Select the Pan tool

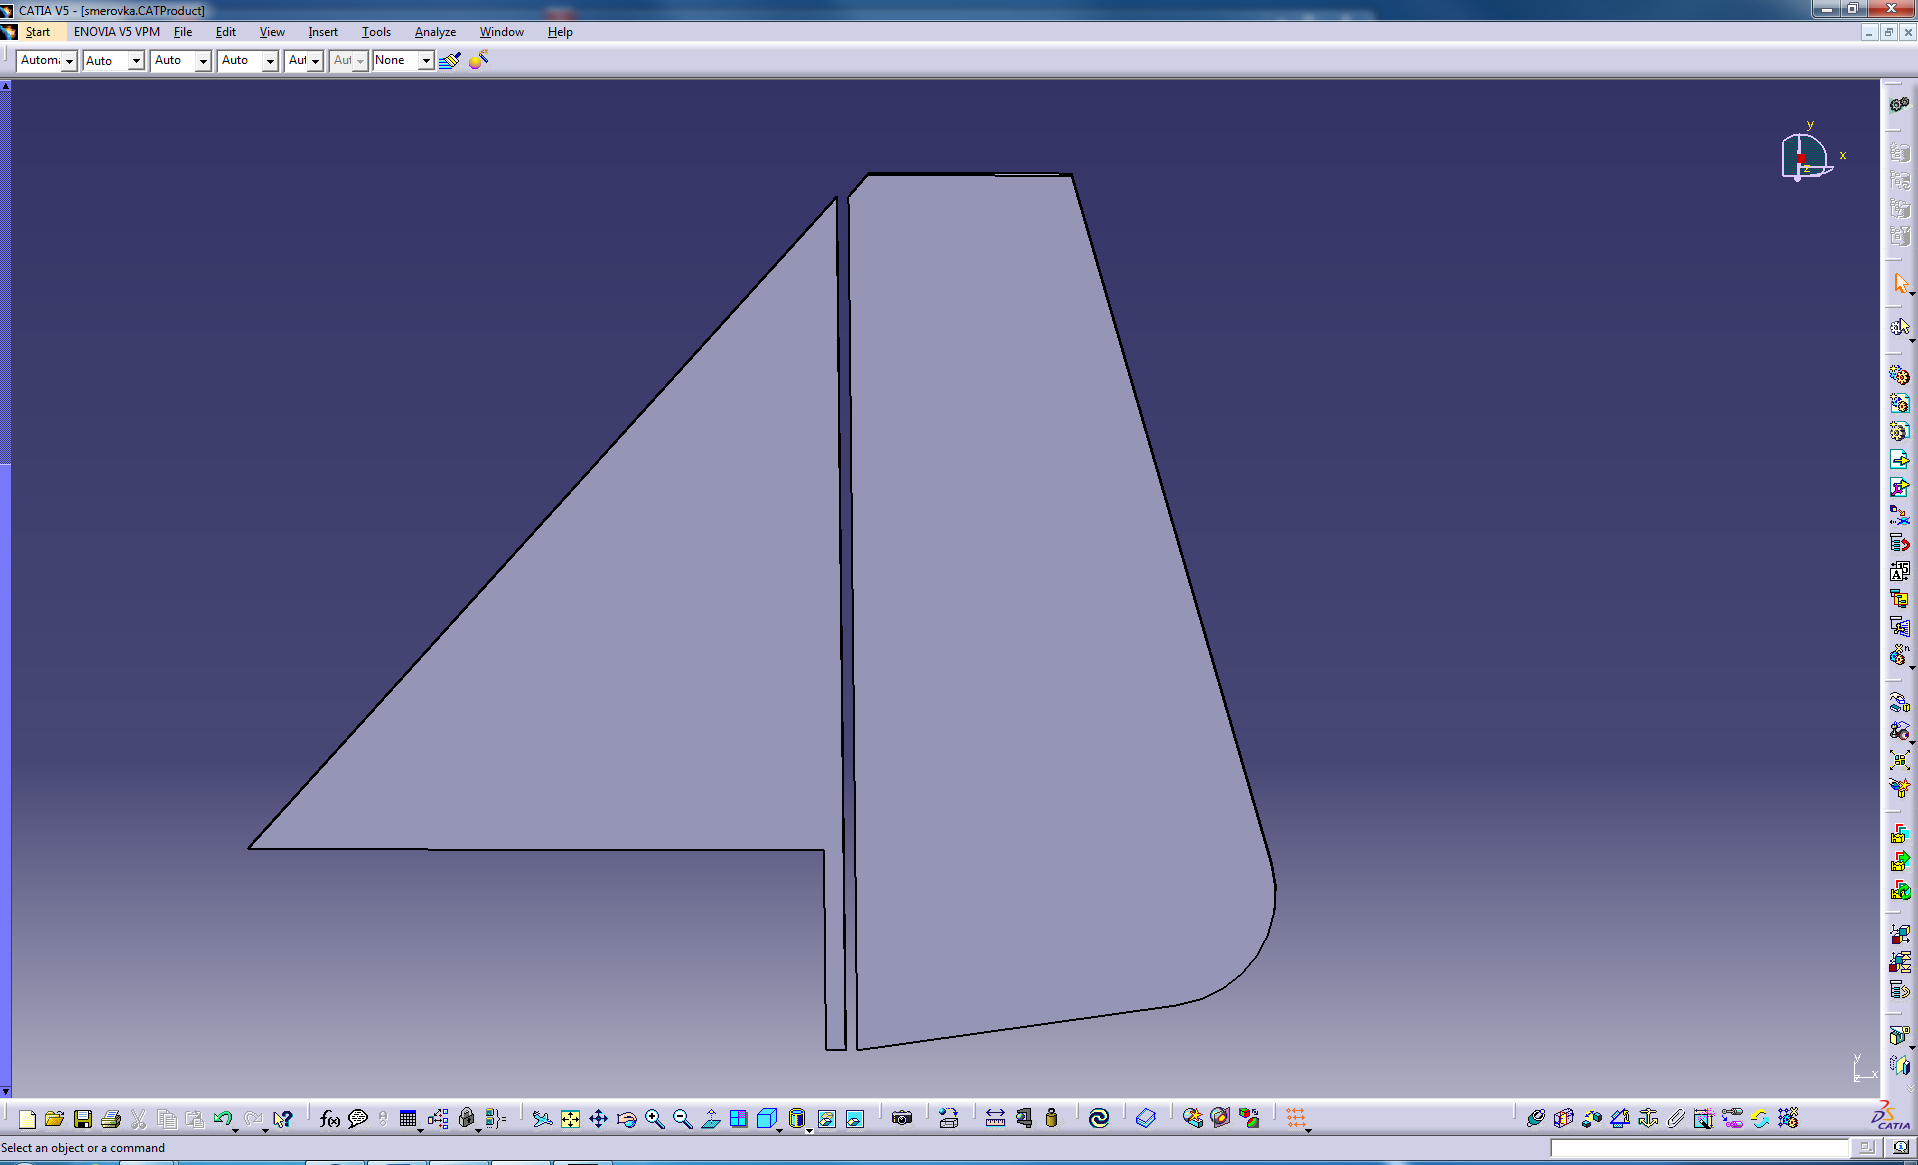point(598,1119)
